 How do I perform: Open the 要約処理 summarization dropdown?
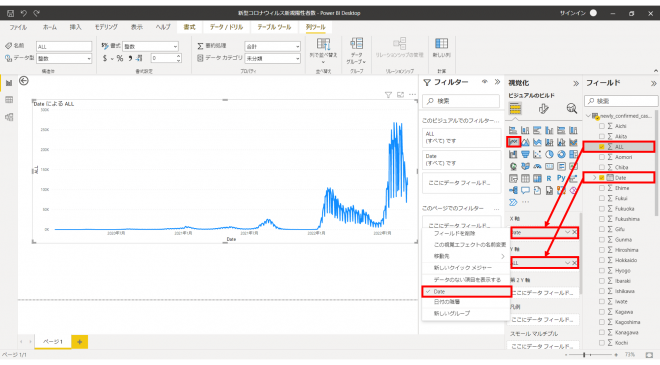(x=272, y=46)
